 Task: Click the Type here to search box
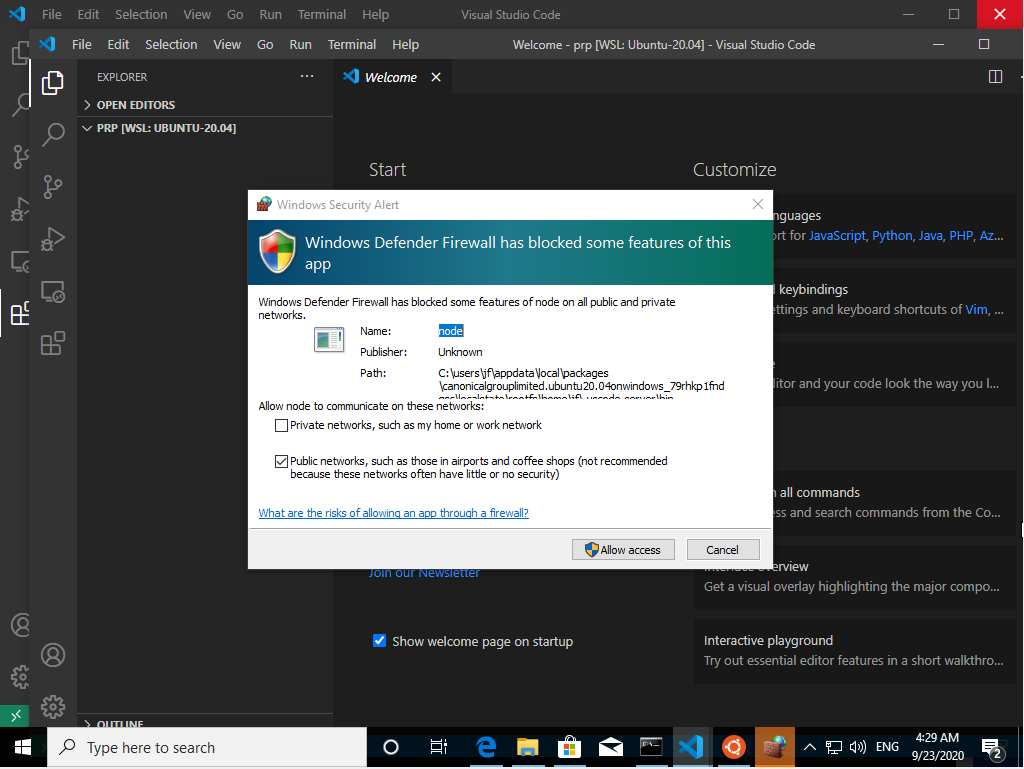(x=207, y=748)
